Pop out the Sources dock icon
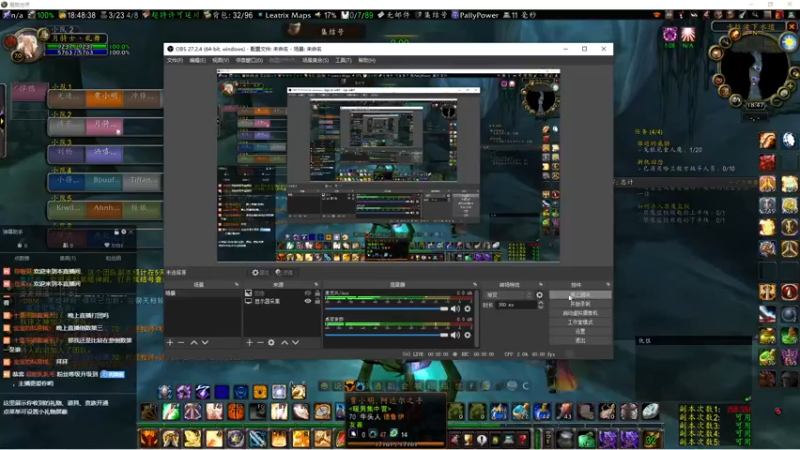The height and width of the screenshot is (450, 800). [x=316, y=284]
